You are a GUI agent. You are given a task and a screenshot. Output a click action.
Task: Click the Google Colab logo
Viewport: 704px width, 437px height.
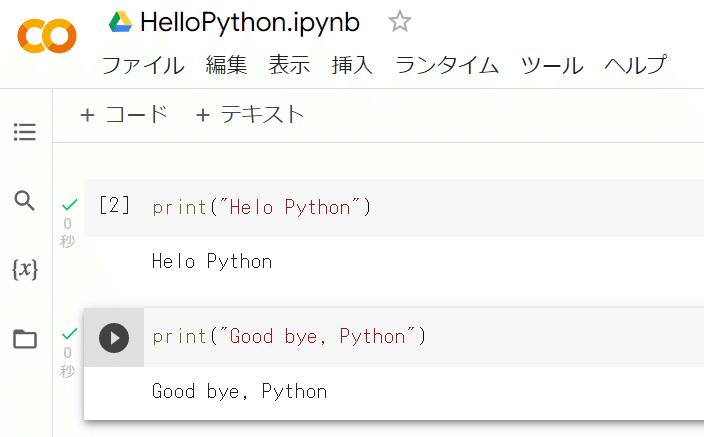tap(46, 36)
